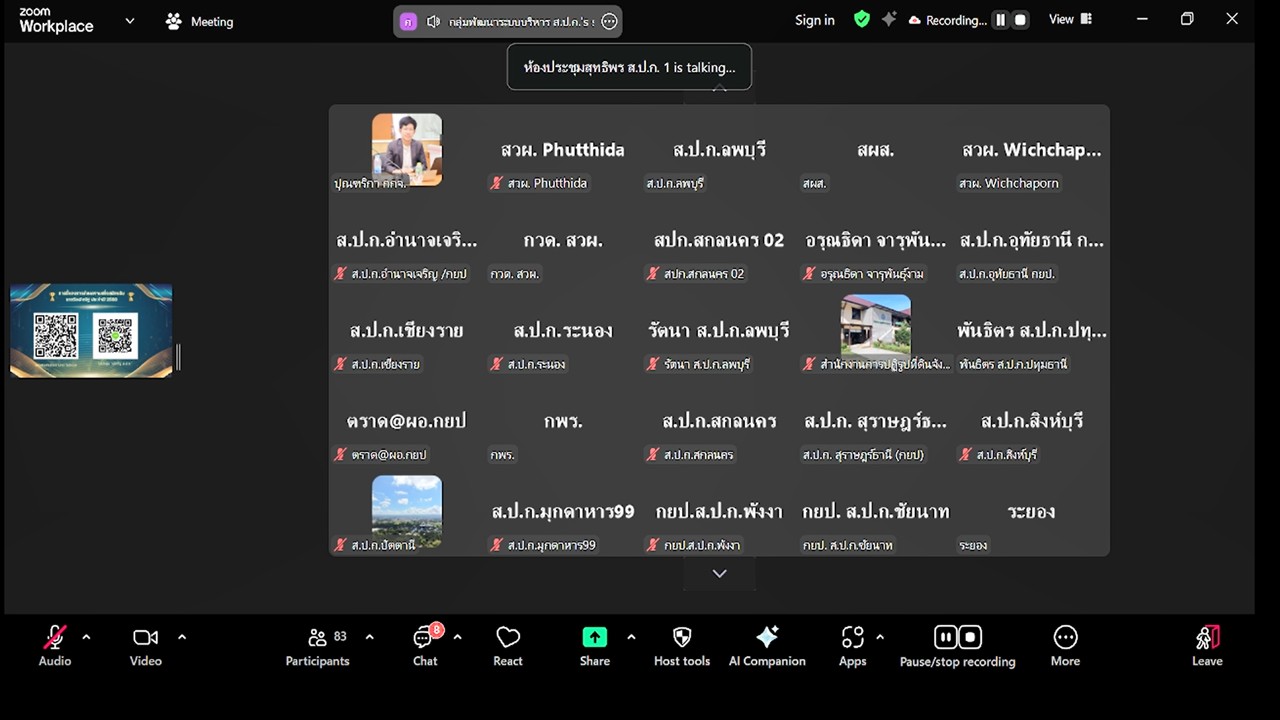Click the top-bar AI Companion sparkle
The height and width of the screenshot is (720, 1280).
(888, 19)
